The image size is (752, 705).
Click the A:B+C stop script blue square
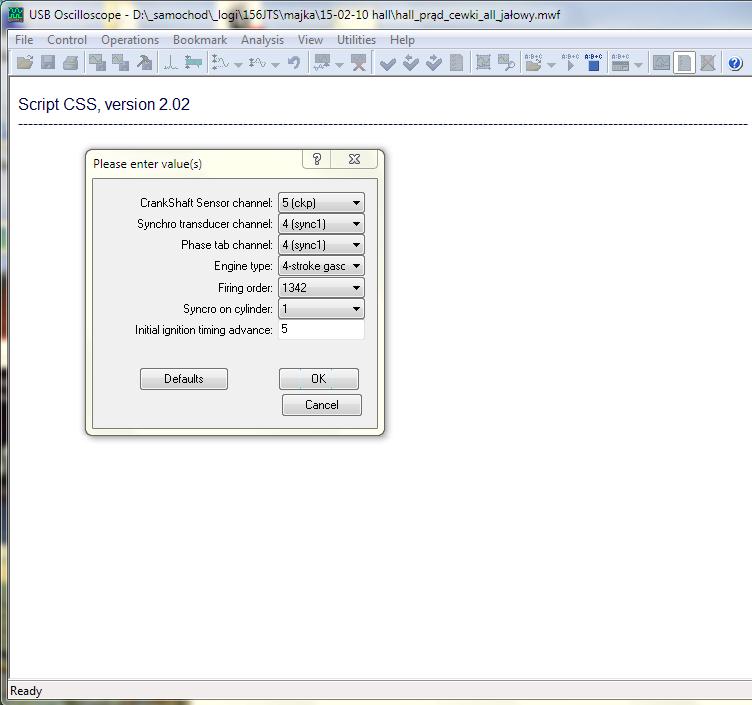click(x=593, y=63)
